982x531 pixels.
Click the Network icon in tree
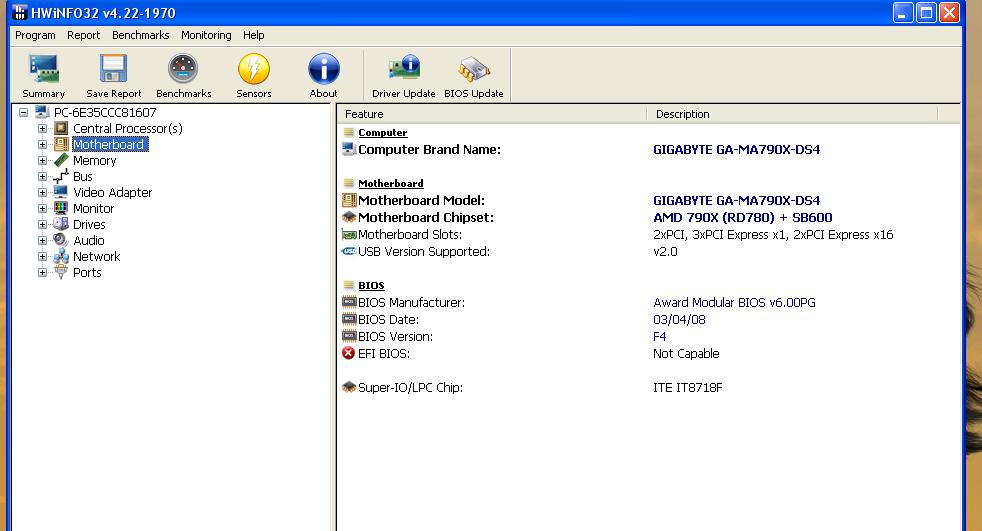pos(61,256)
